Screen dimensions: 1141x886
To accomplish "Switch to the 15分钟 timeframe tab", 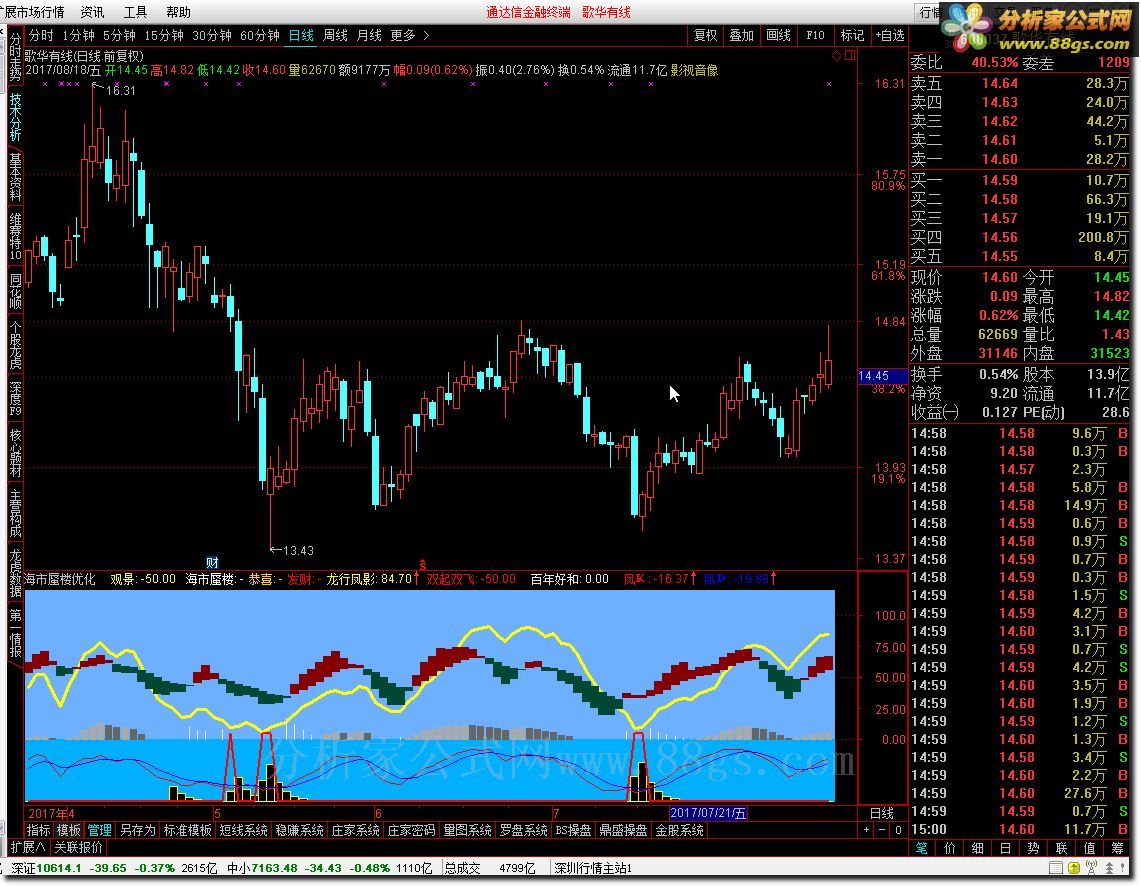I will (164, 35).
